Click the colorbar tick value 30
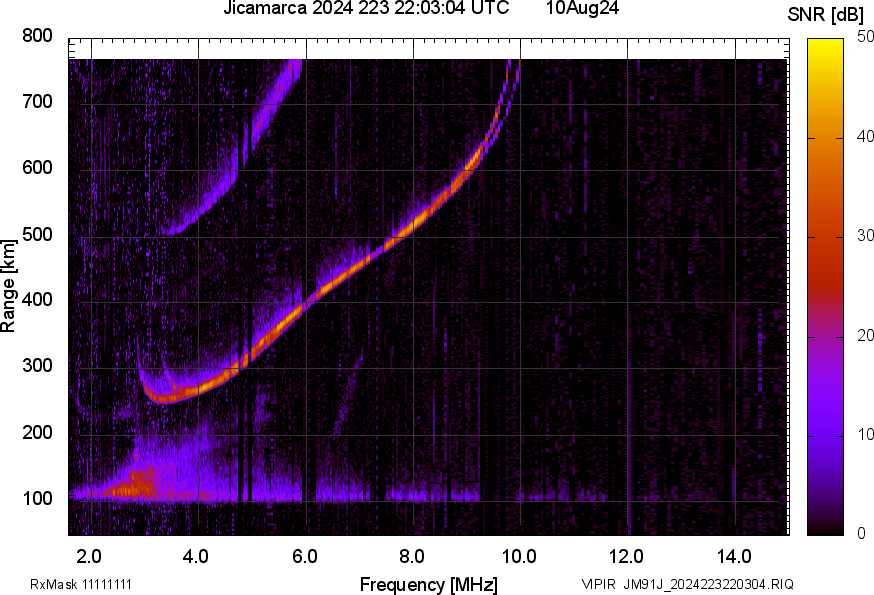874x595 pixels. [x=866, y=236]
